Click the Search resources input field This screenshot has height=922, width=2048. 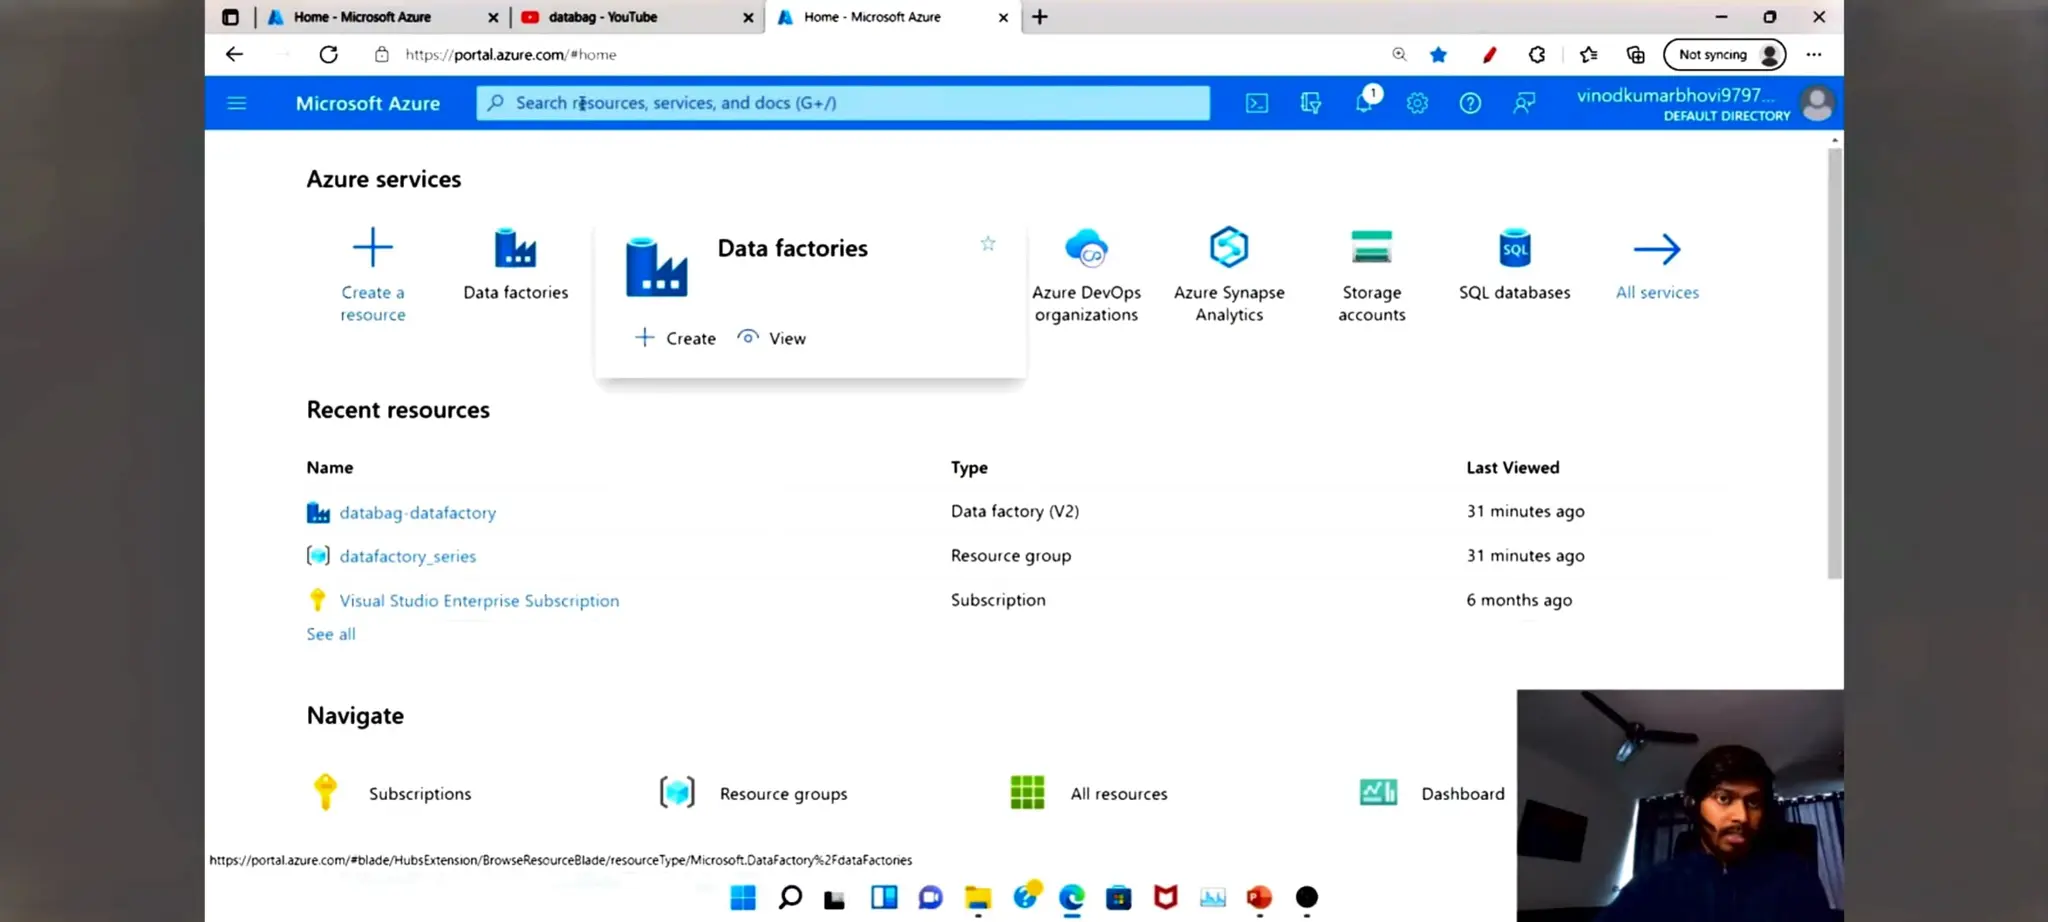point(843,103)
